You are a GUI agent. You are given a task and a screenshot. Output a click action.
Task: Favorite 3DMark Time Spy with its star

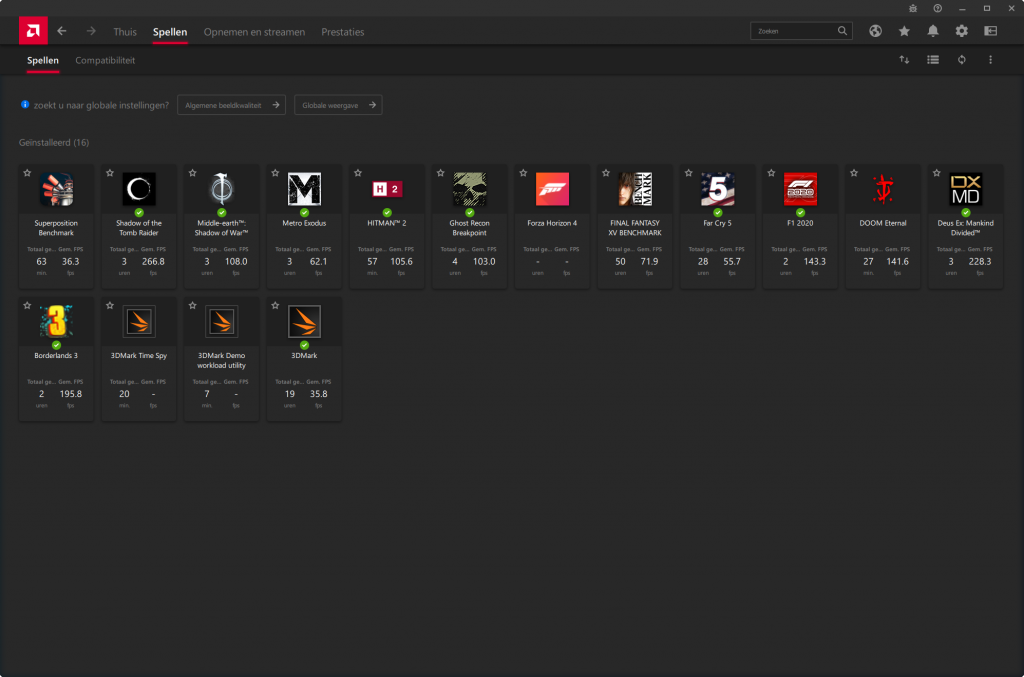tap(110, 306)
